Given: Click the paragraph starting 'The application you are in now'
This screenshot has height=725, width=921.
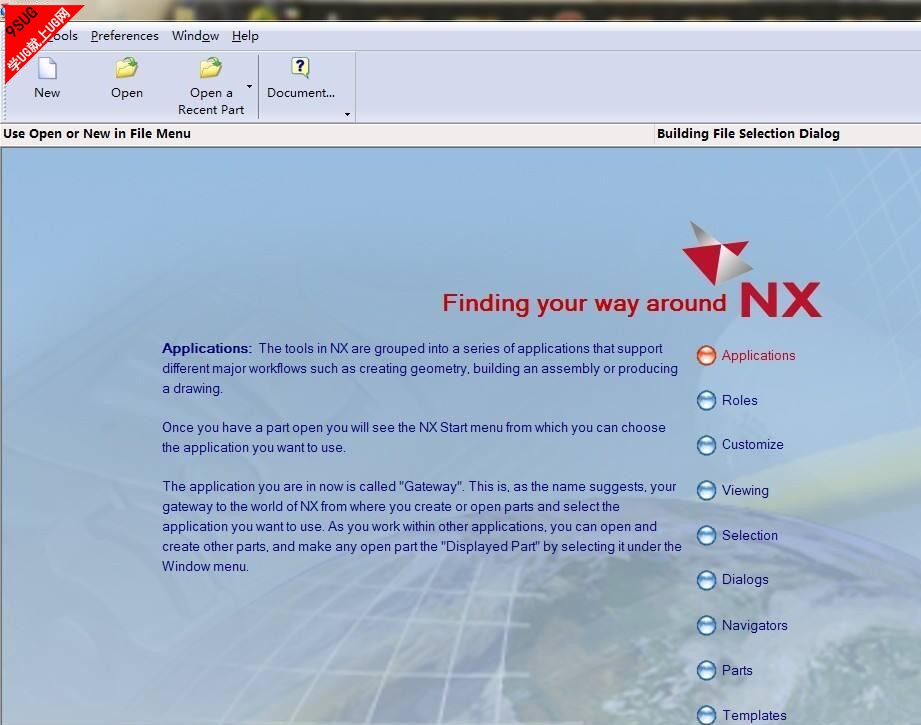Looking at the screenshot, I should pos(422,526).
